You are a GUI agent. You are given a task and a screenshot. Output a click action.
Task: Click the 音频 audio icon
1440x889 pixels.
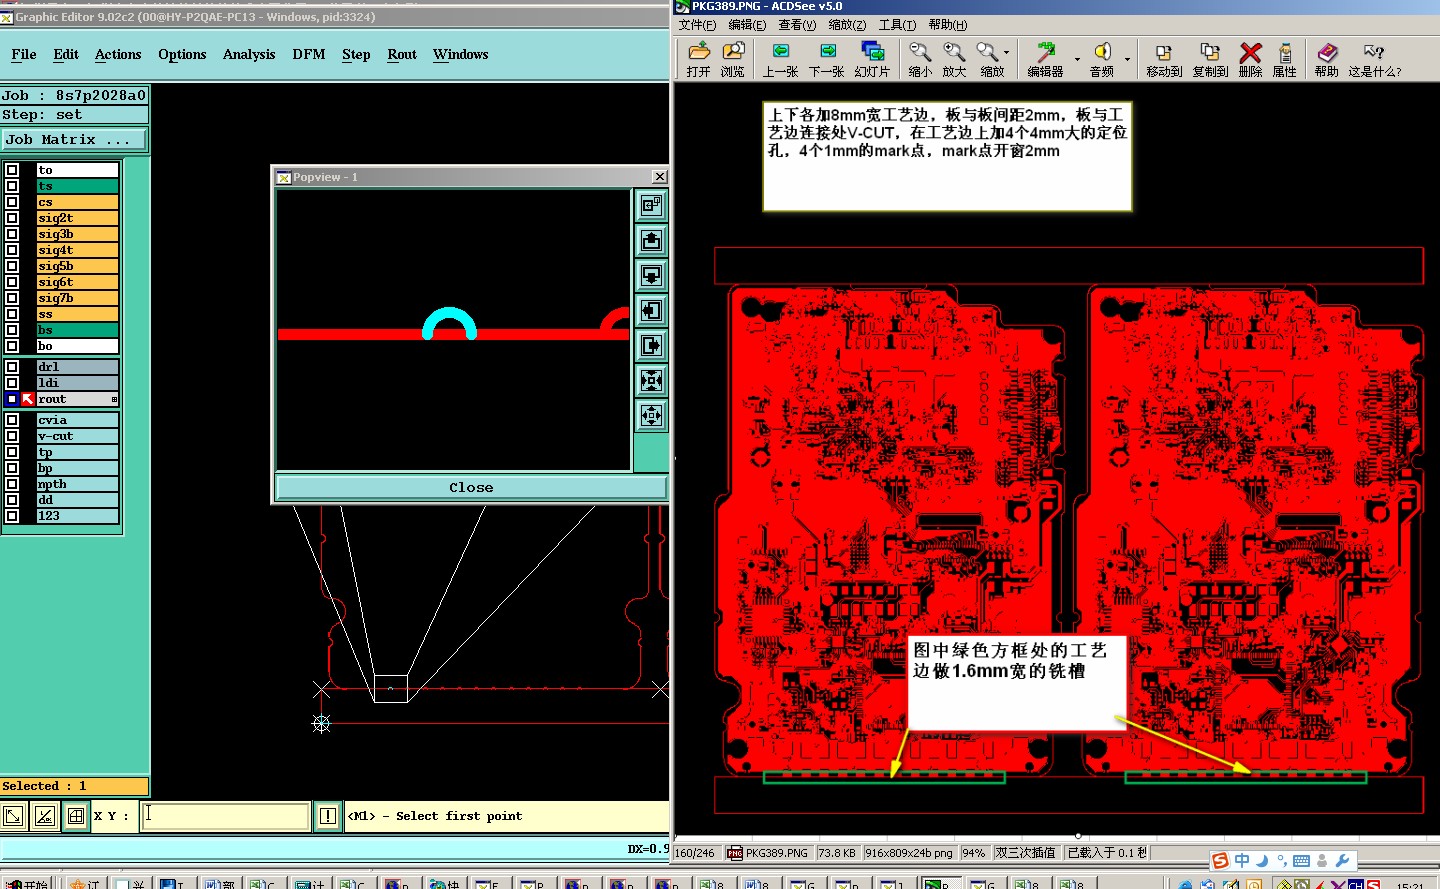(1102, 51)
